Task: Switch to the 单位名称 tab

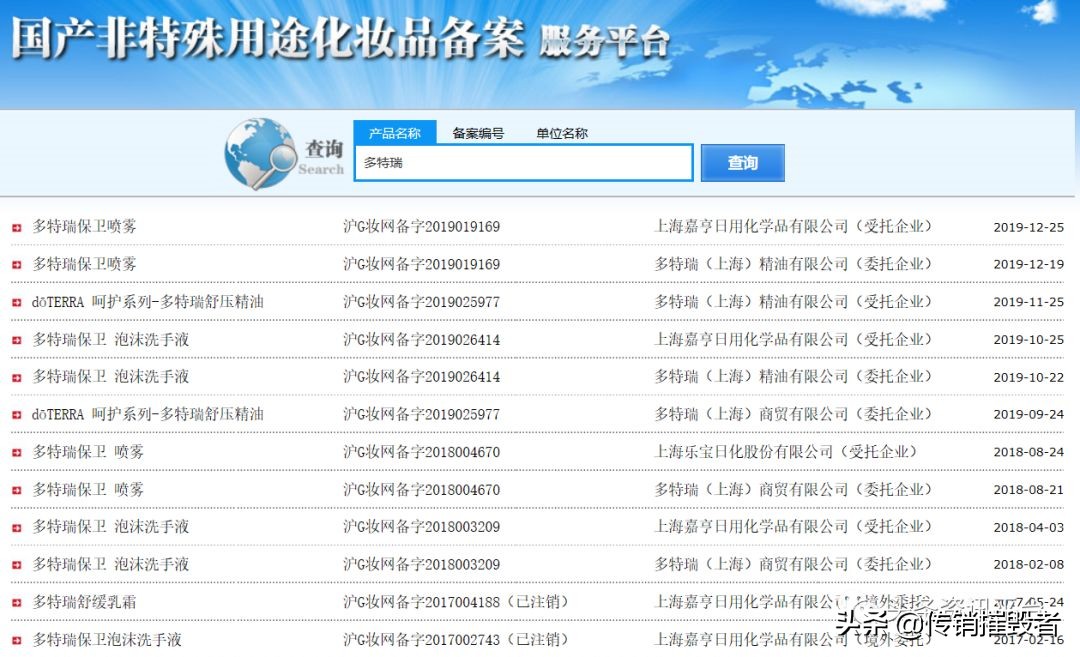Action: coord(562,132)
